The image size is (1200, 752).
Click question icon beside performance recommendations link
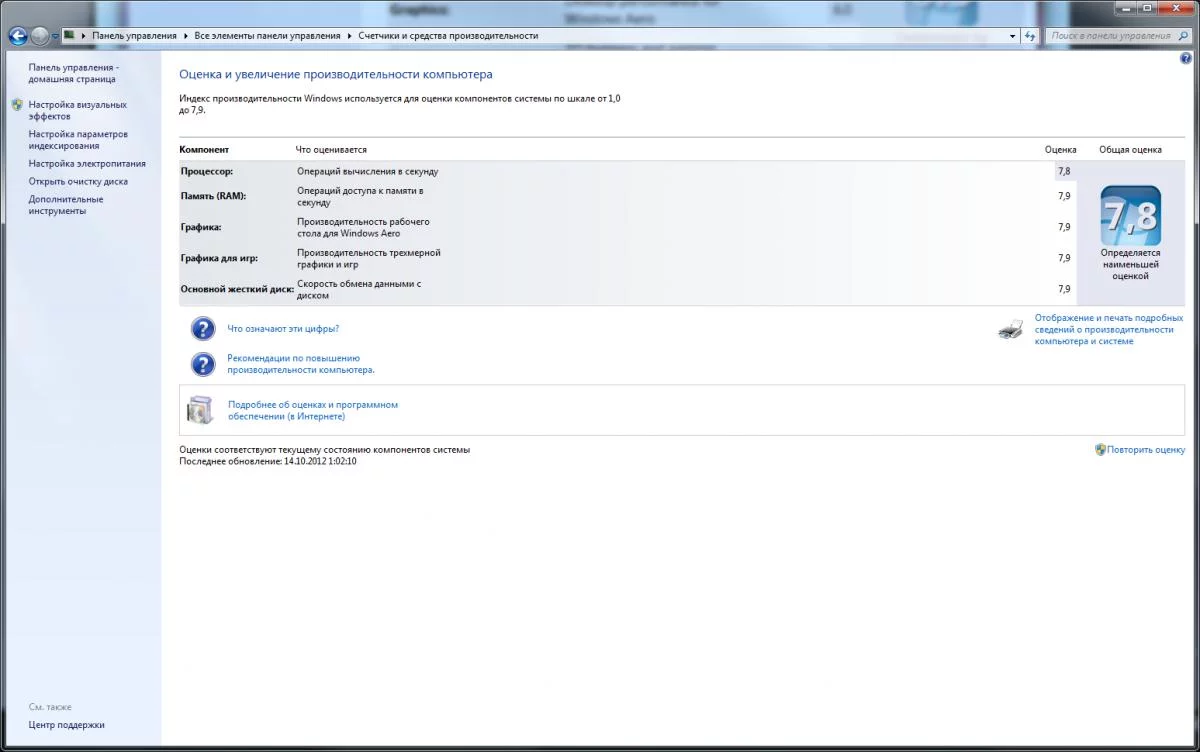(x=203, y=364)
